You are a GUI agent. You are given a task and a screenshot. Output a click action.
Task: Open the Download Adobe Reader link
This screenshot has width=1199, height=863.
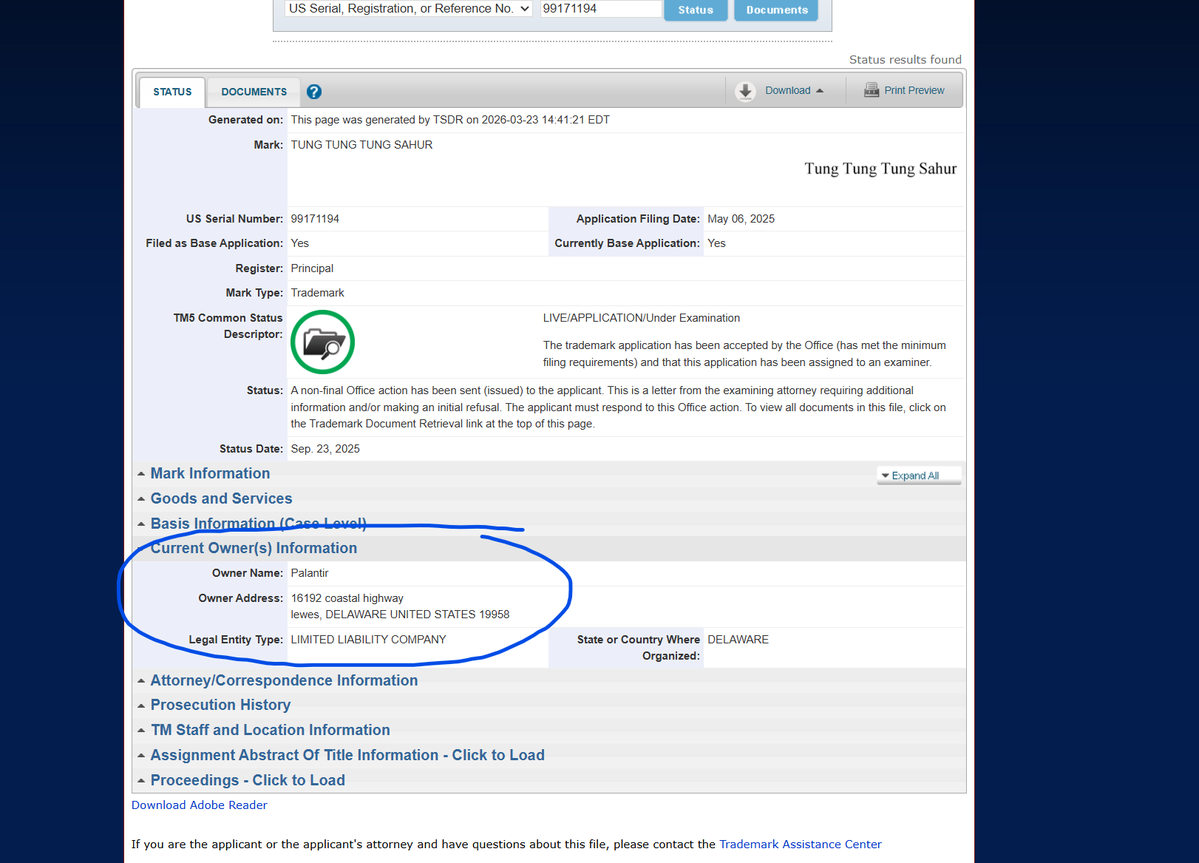pyautogui.click(x=199, y=805)
